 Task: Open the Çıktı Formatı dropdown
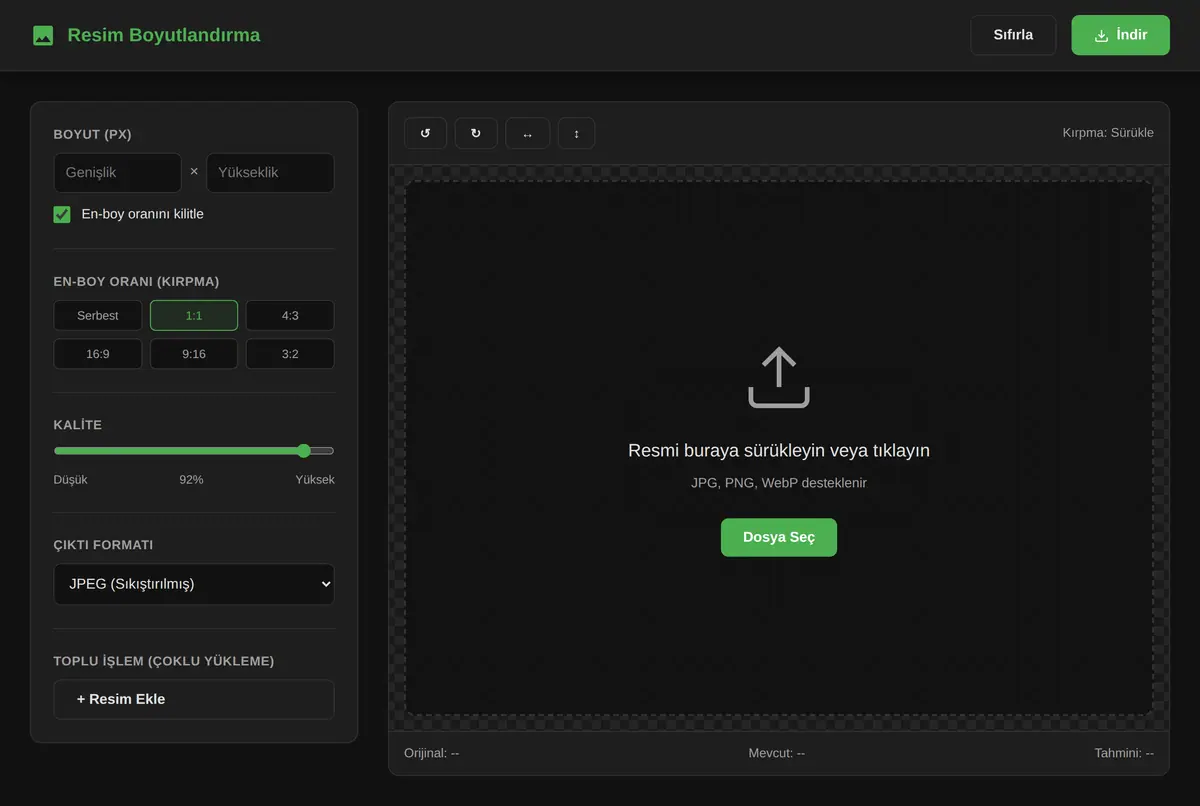194,584
